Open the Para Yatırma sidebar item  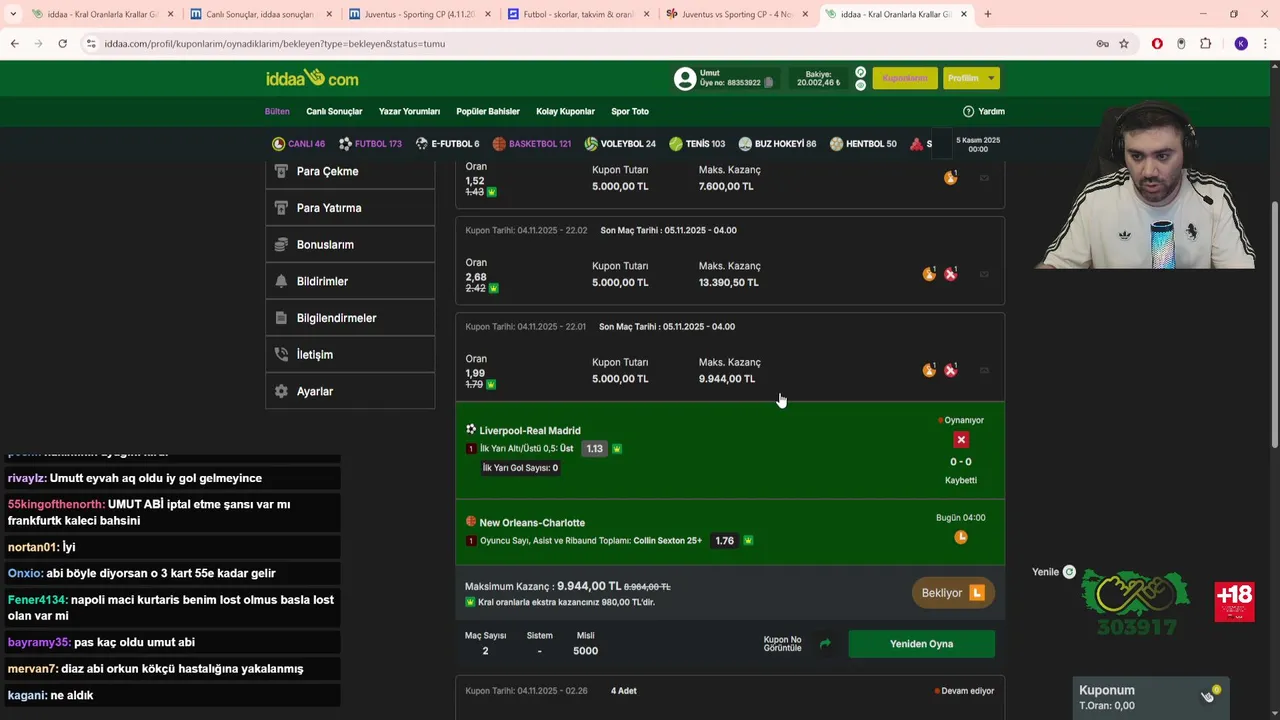pos(350,208)
